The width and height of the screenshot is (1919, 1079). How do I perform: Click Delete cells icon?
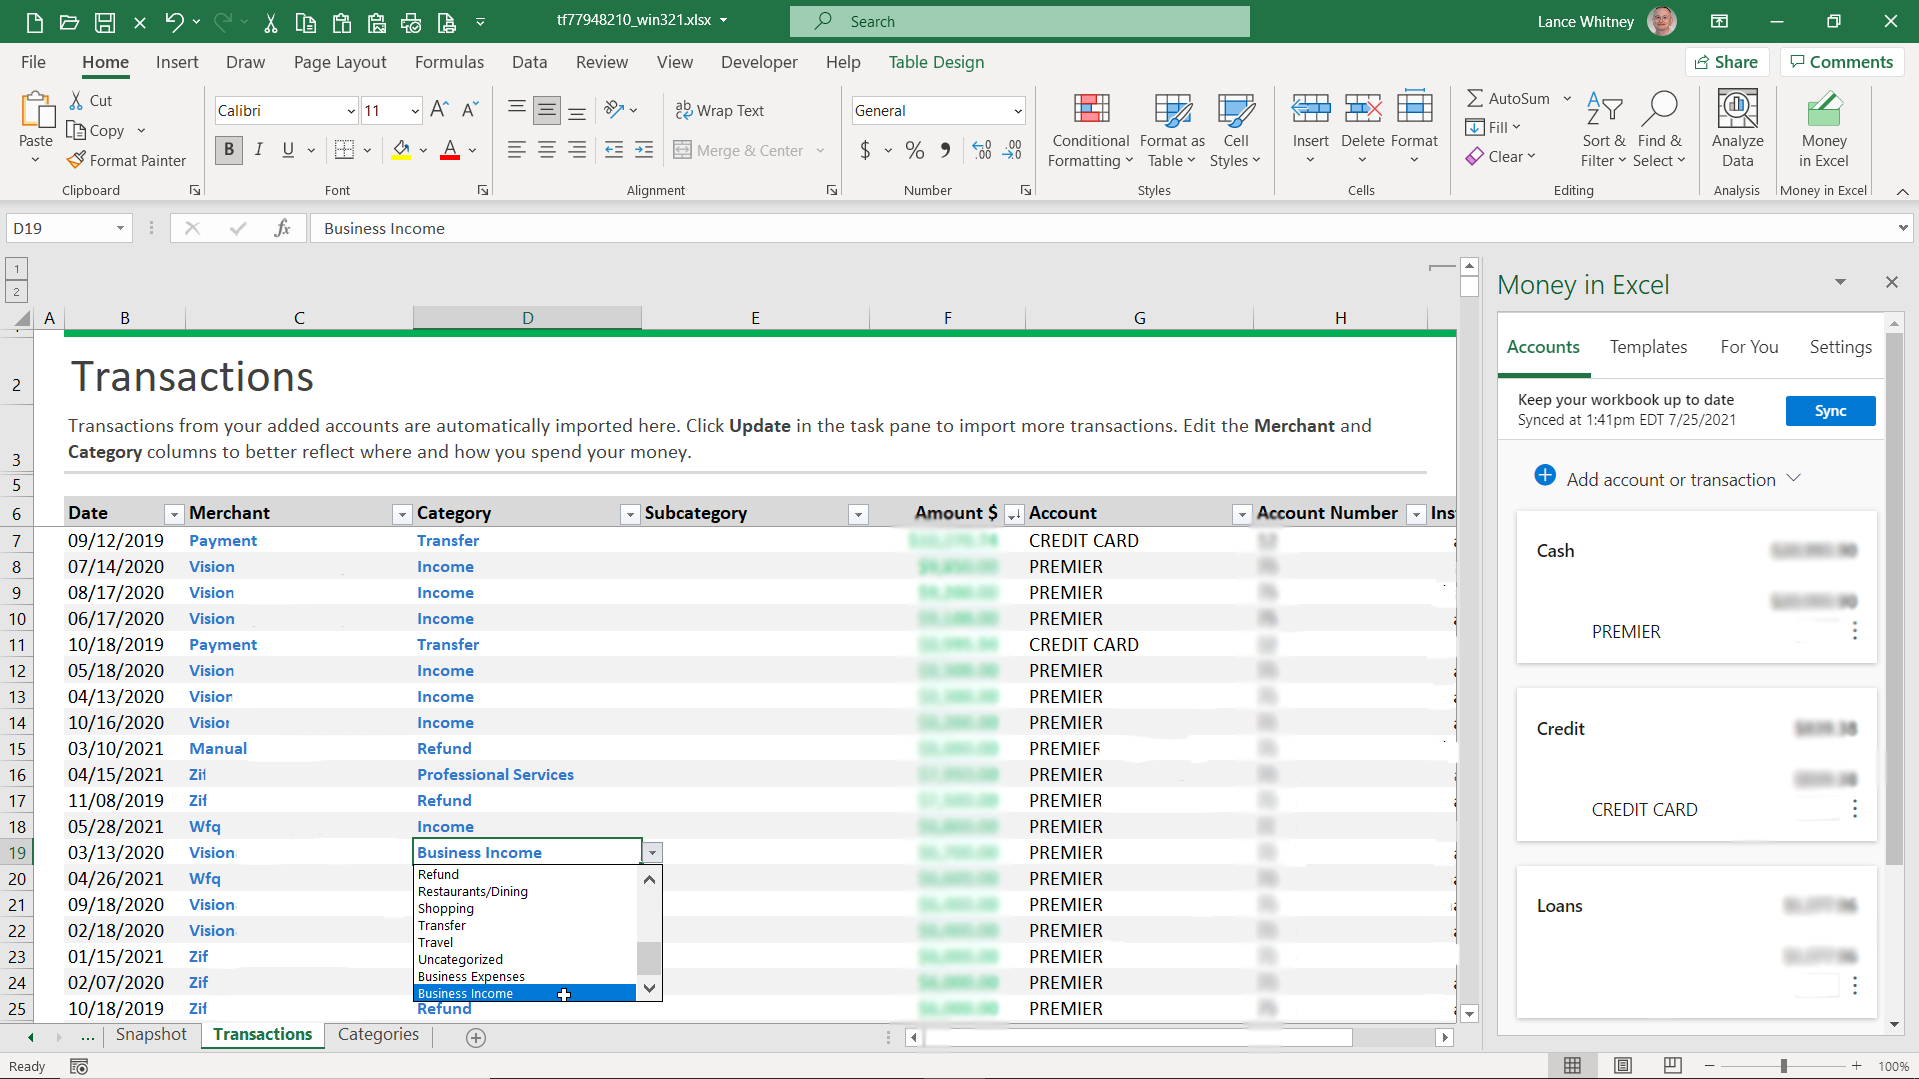click(x=1362, y=108)
